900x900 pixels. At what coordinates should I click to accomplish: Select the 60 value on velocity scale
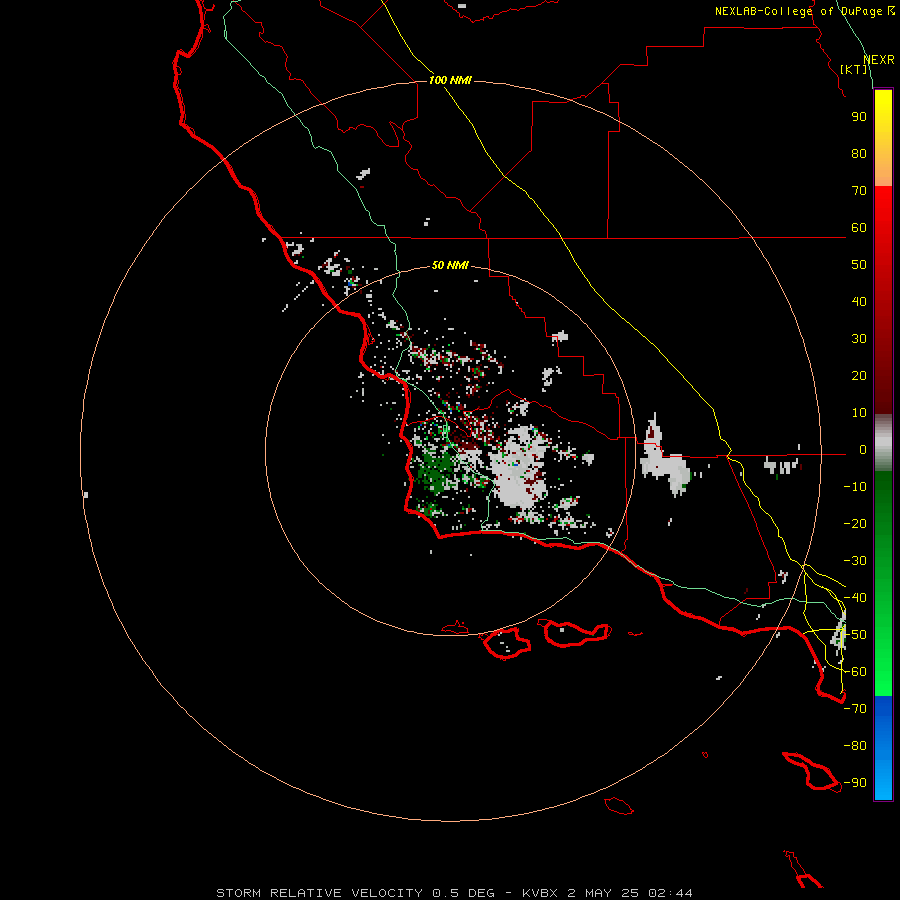click(859, 228)
